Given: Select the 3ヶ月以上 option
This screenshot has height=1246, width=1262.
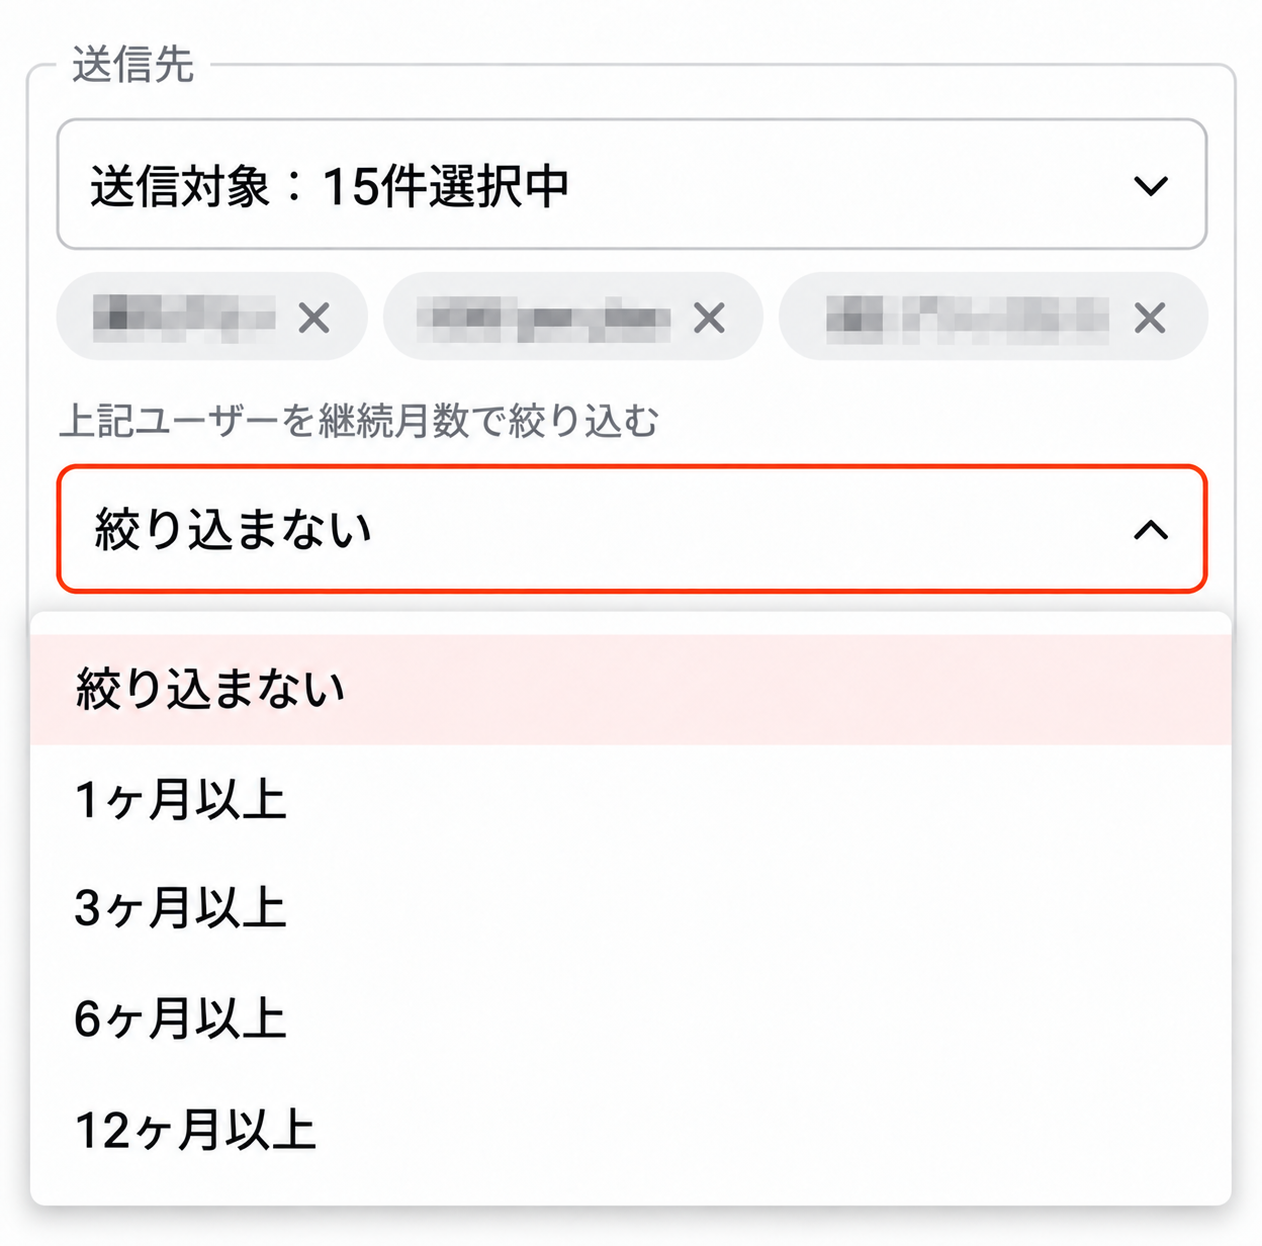Looking at the screenshot, I should (631, 908).
